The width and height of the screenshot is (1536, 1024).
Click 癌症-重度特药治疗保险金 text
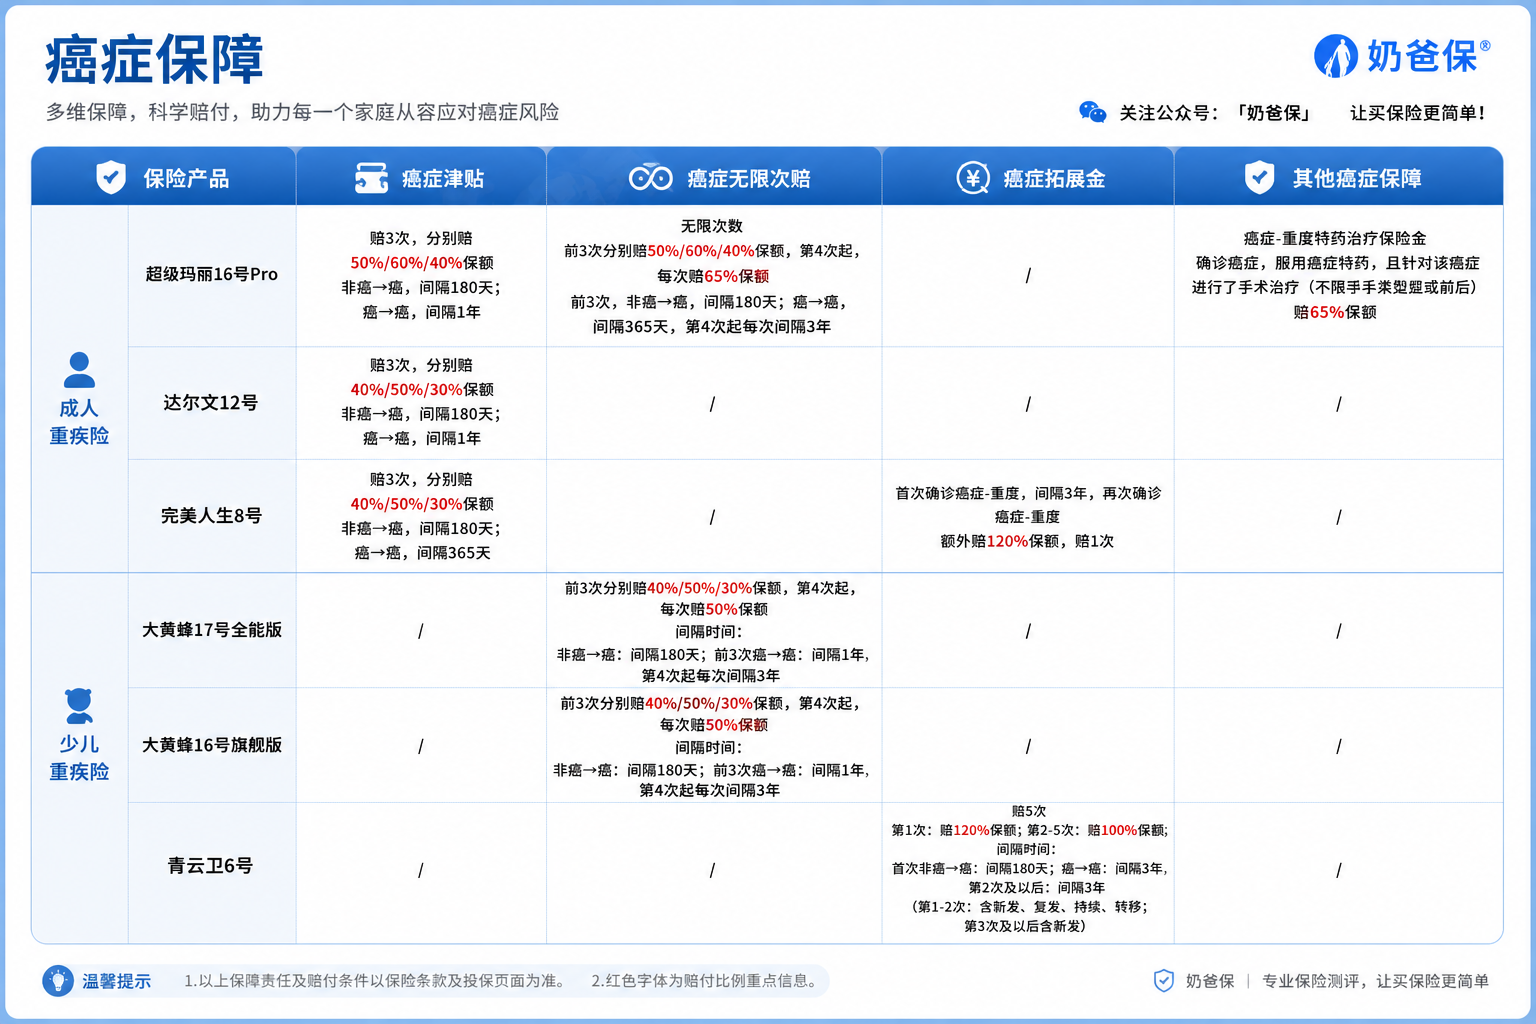[1335, 239]
